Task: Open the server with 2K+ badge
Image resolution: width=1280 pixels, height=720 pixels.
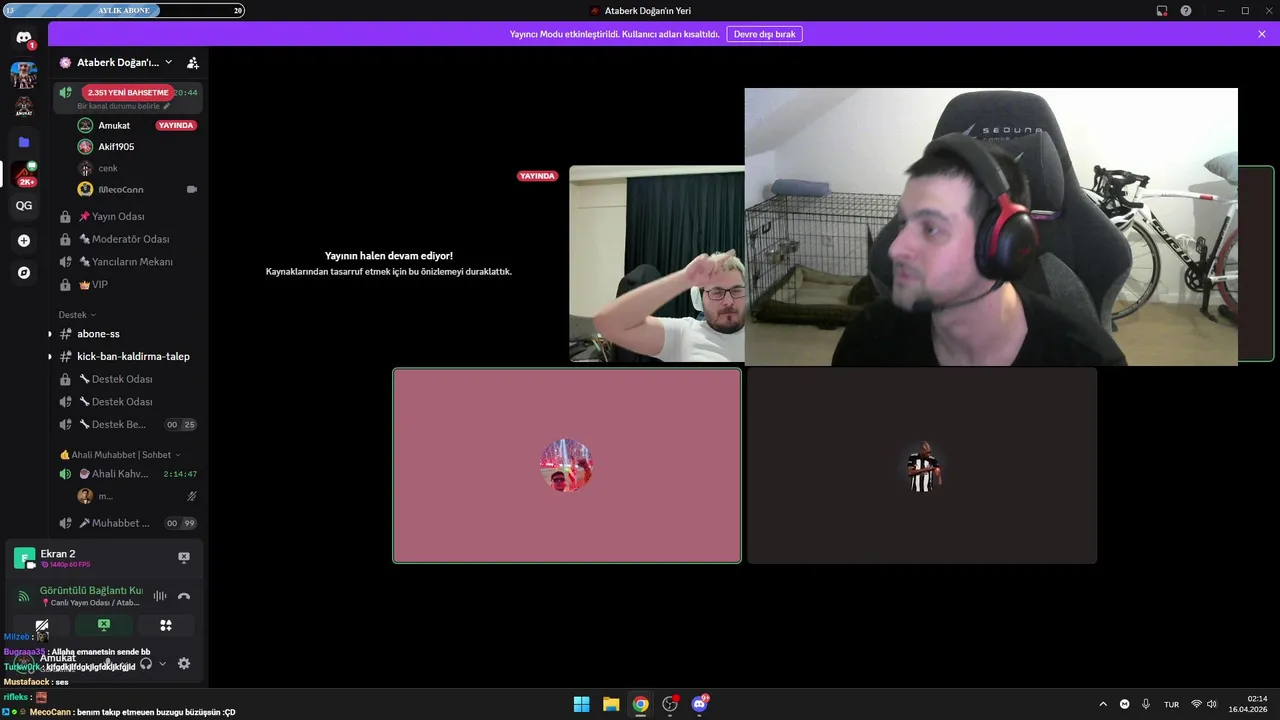Action: (24, 174)
